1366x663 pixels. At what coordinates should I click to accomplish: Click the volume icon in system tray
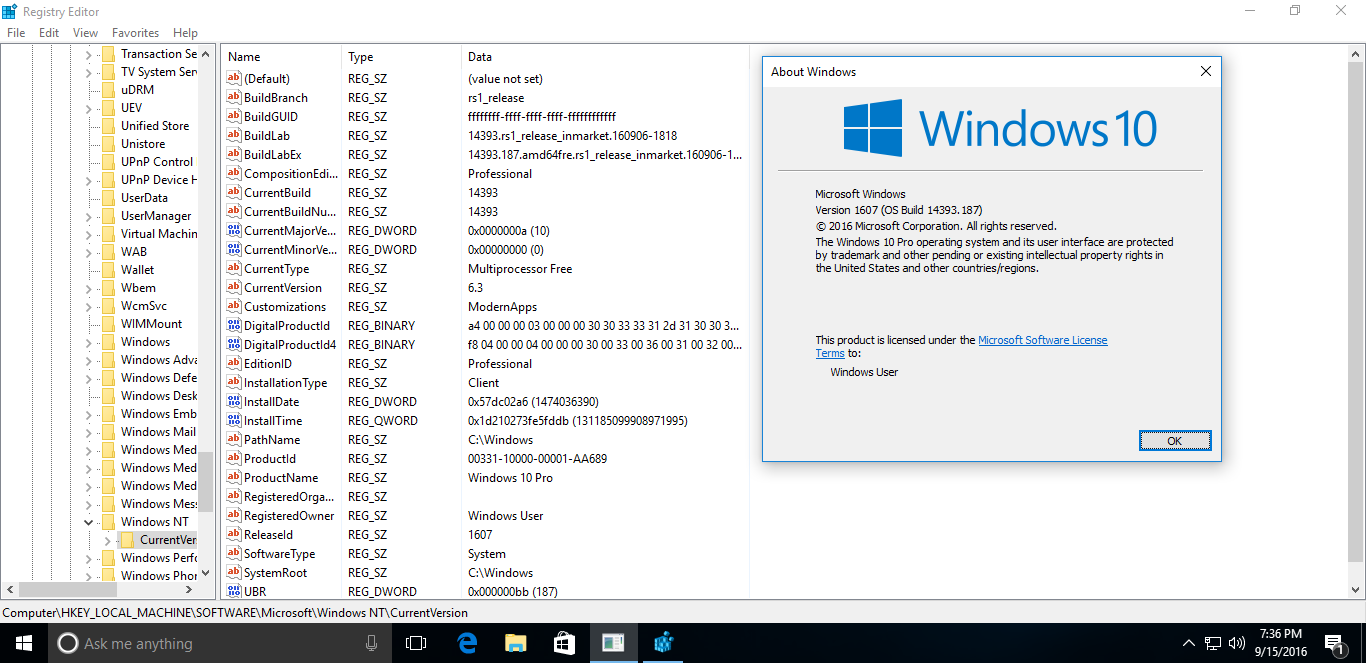click(1238, 643)
